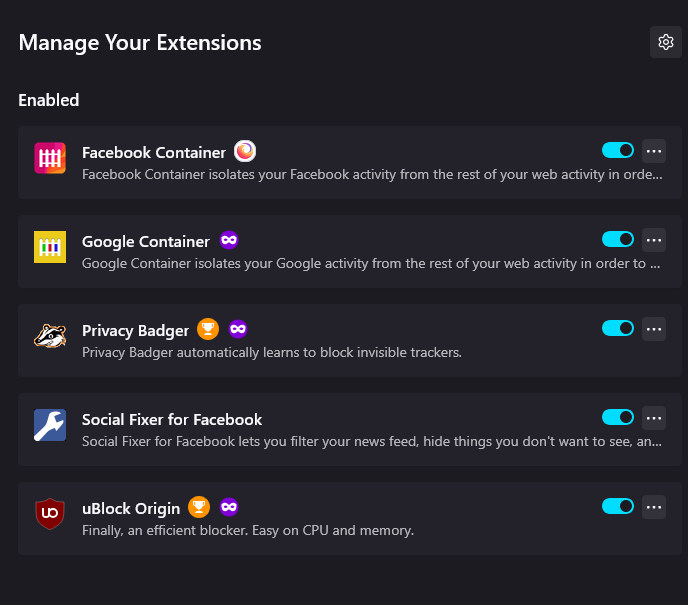Screen dimensions: 688x605
Task: Disable Social Fixer for Facebook toggle
Action: [618, 417]
